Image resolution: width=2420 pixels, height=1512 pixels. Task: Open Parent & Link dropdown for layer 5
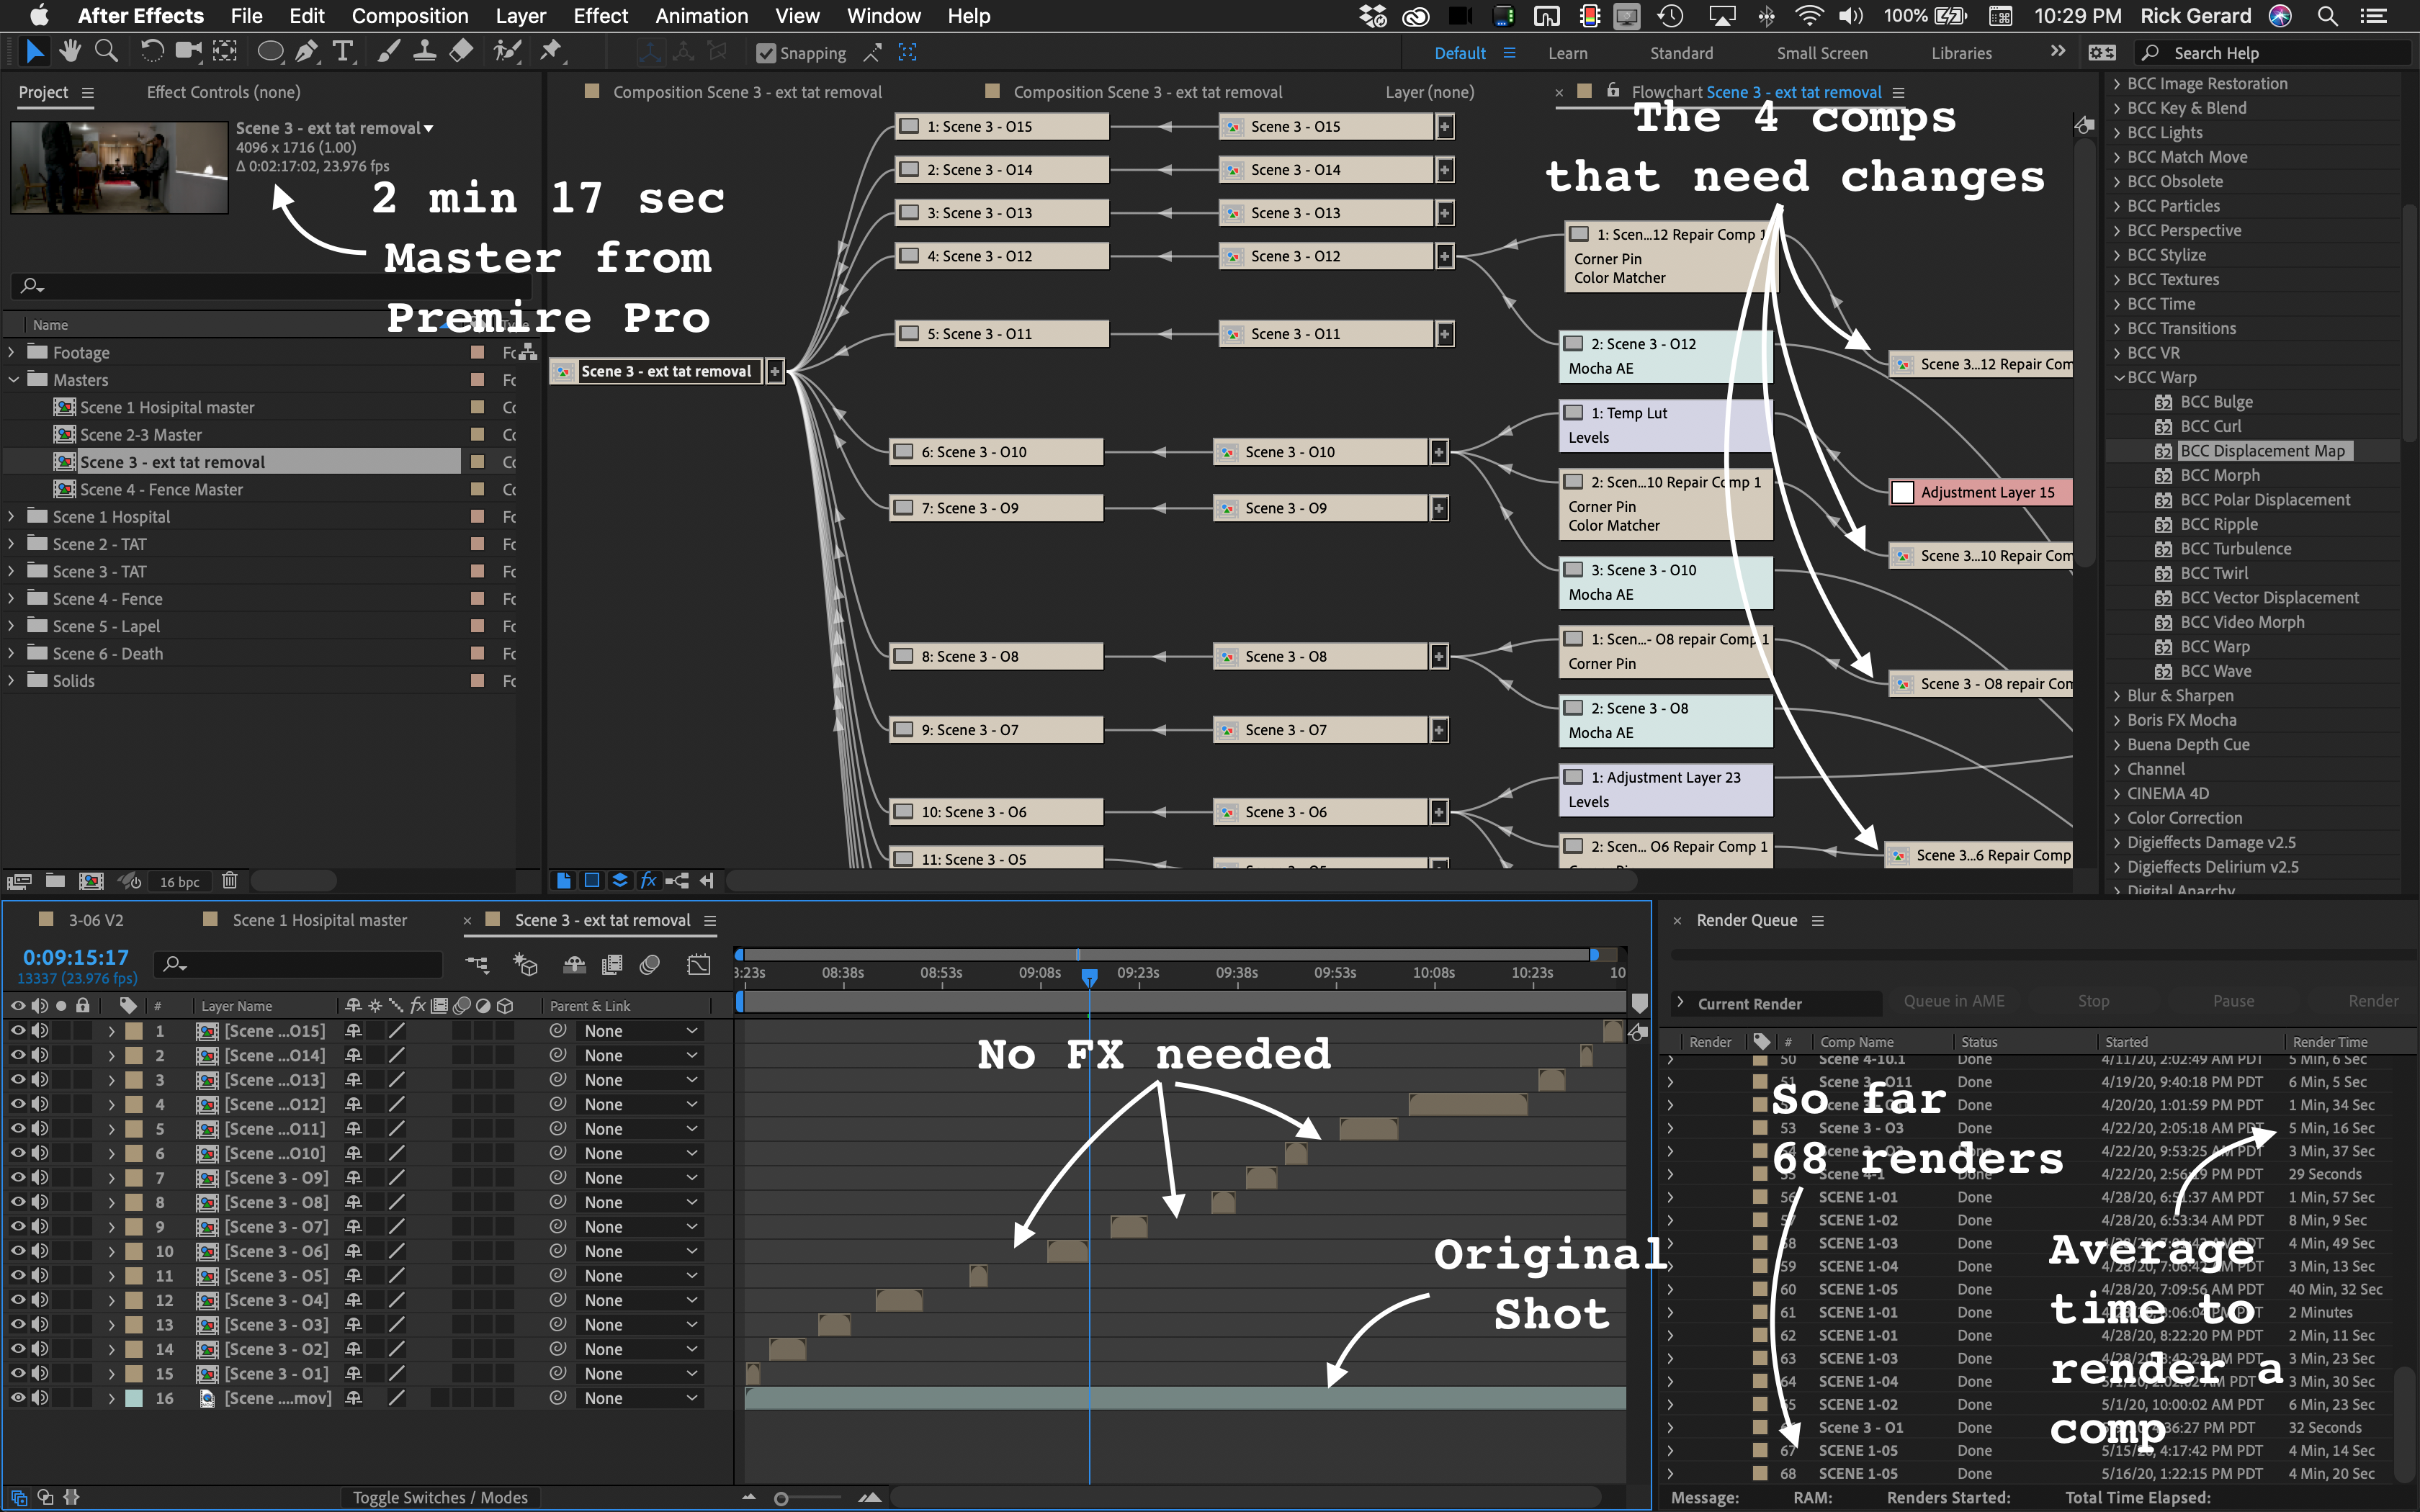[x=640, y=1129]
